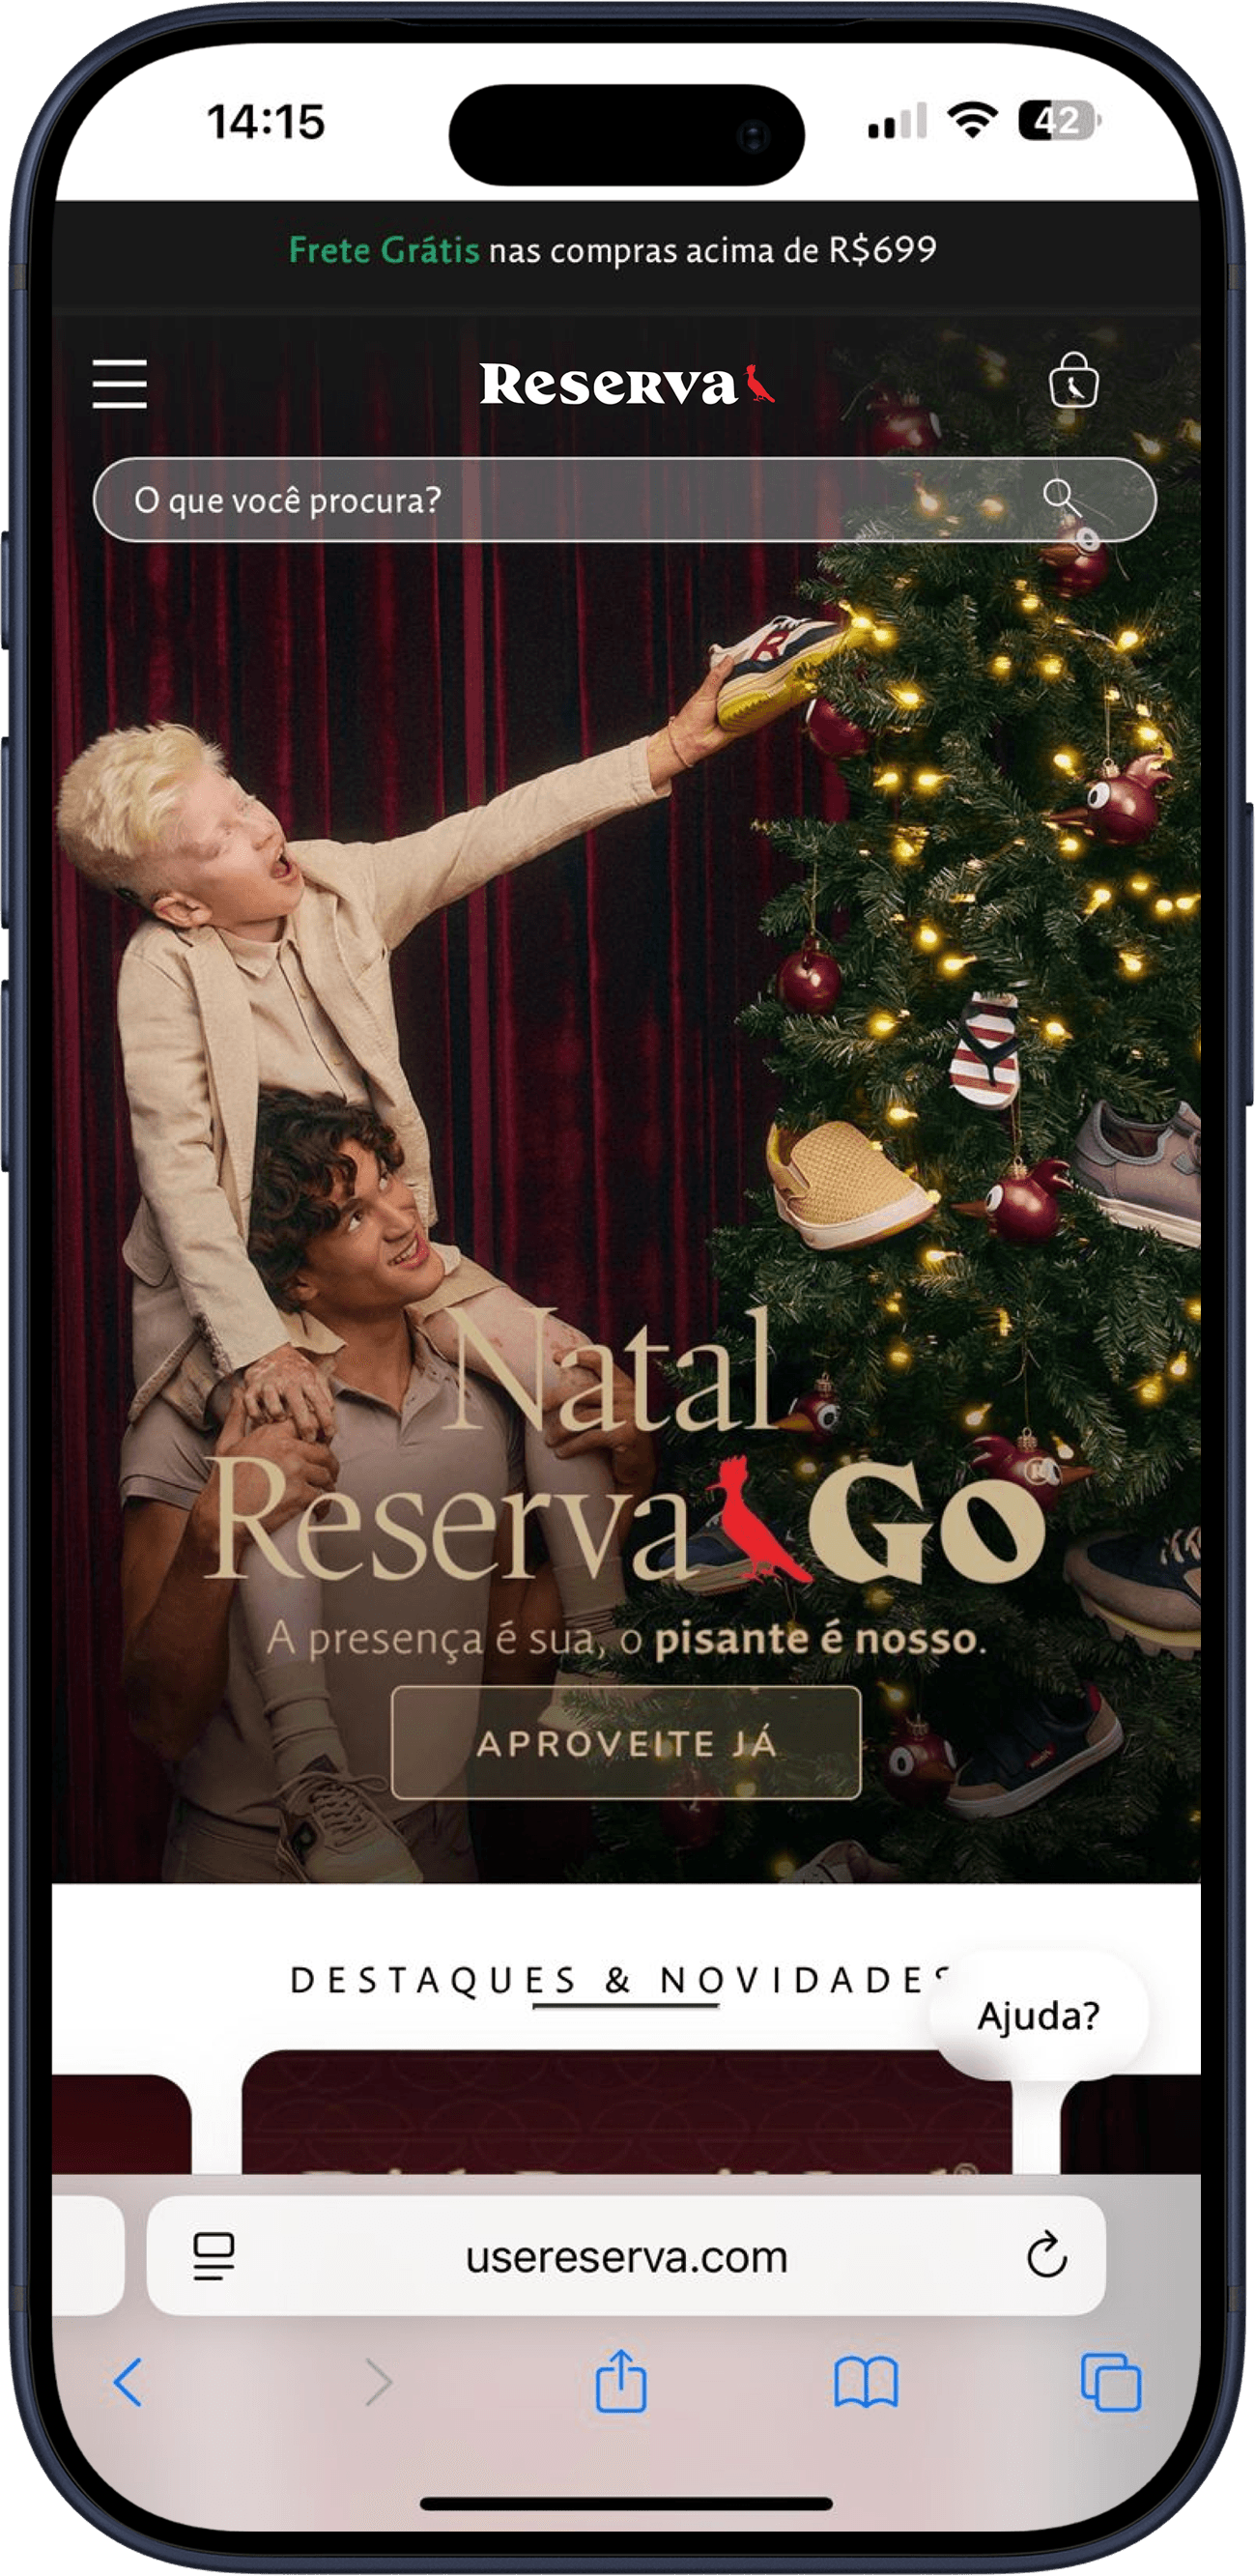Image resolution: width=1255 pixels, height=2576 pixels.
Task: Click the Reserva logo
Action: (627, 384)
